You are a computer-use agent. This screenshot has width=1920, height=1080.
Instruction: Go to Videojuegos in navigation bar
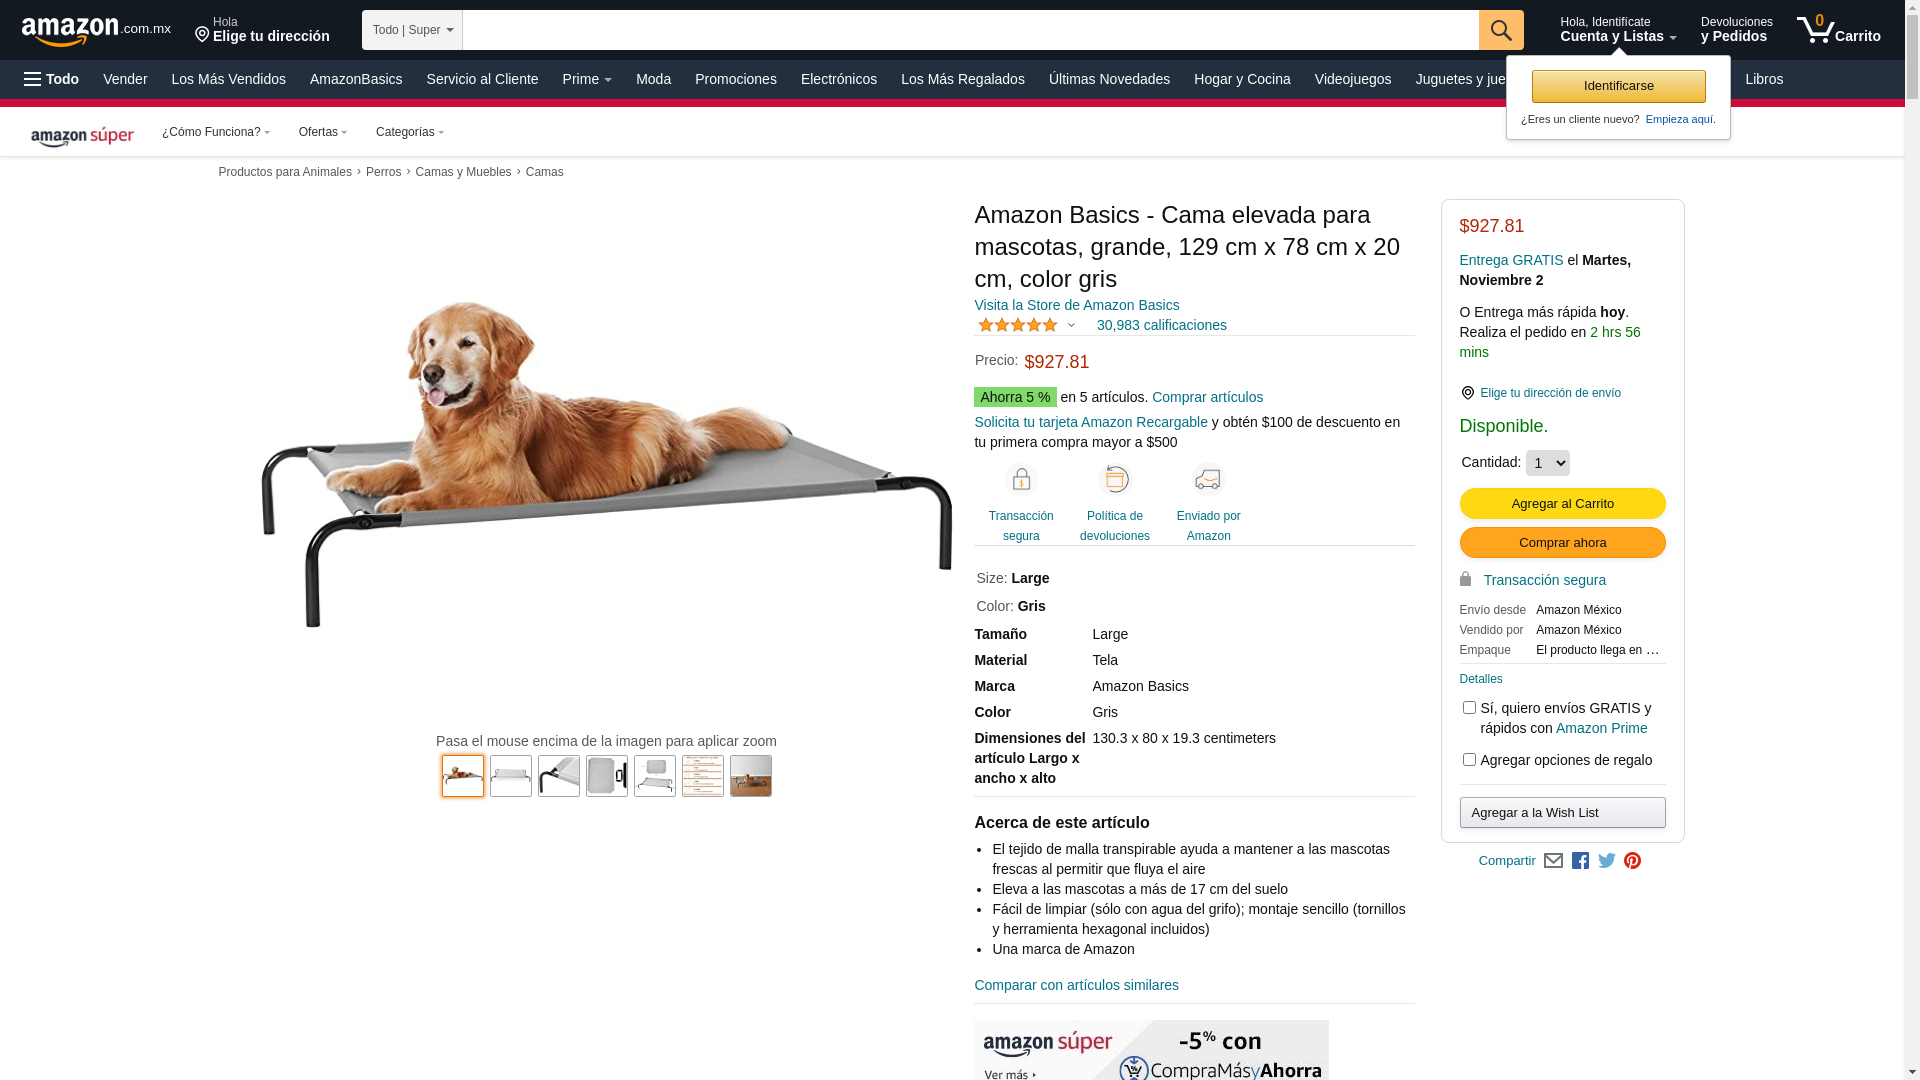pyautogui.click(x=1352, y=79)
